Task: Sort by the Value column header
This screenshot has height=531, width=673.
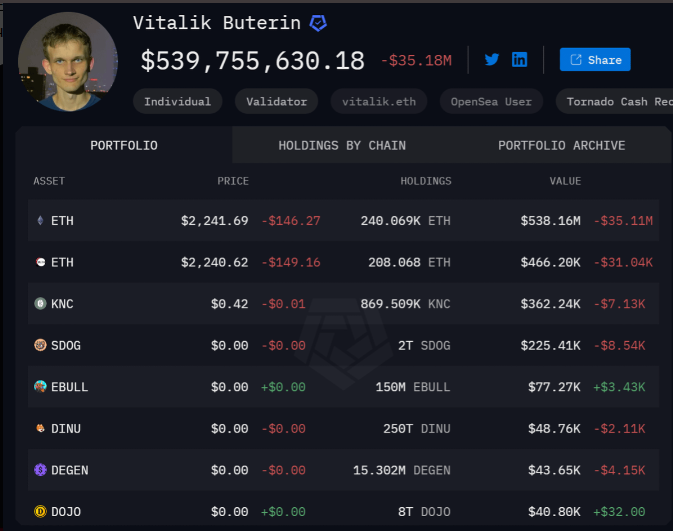Action: coord(565,181)
